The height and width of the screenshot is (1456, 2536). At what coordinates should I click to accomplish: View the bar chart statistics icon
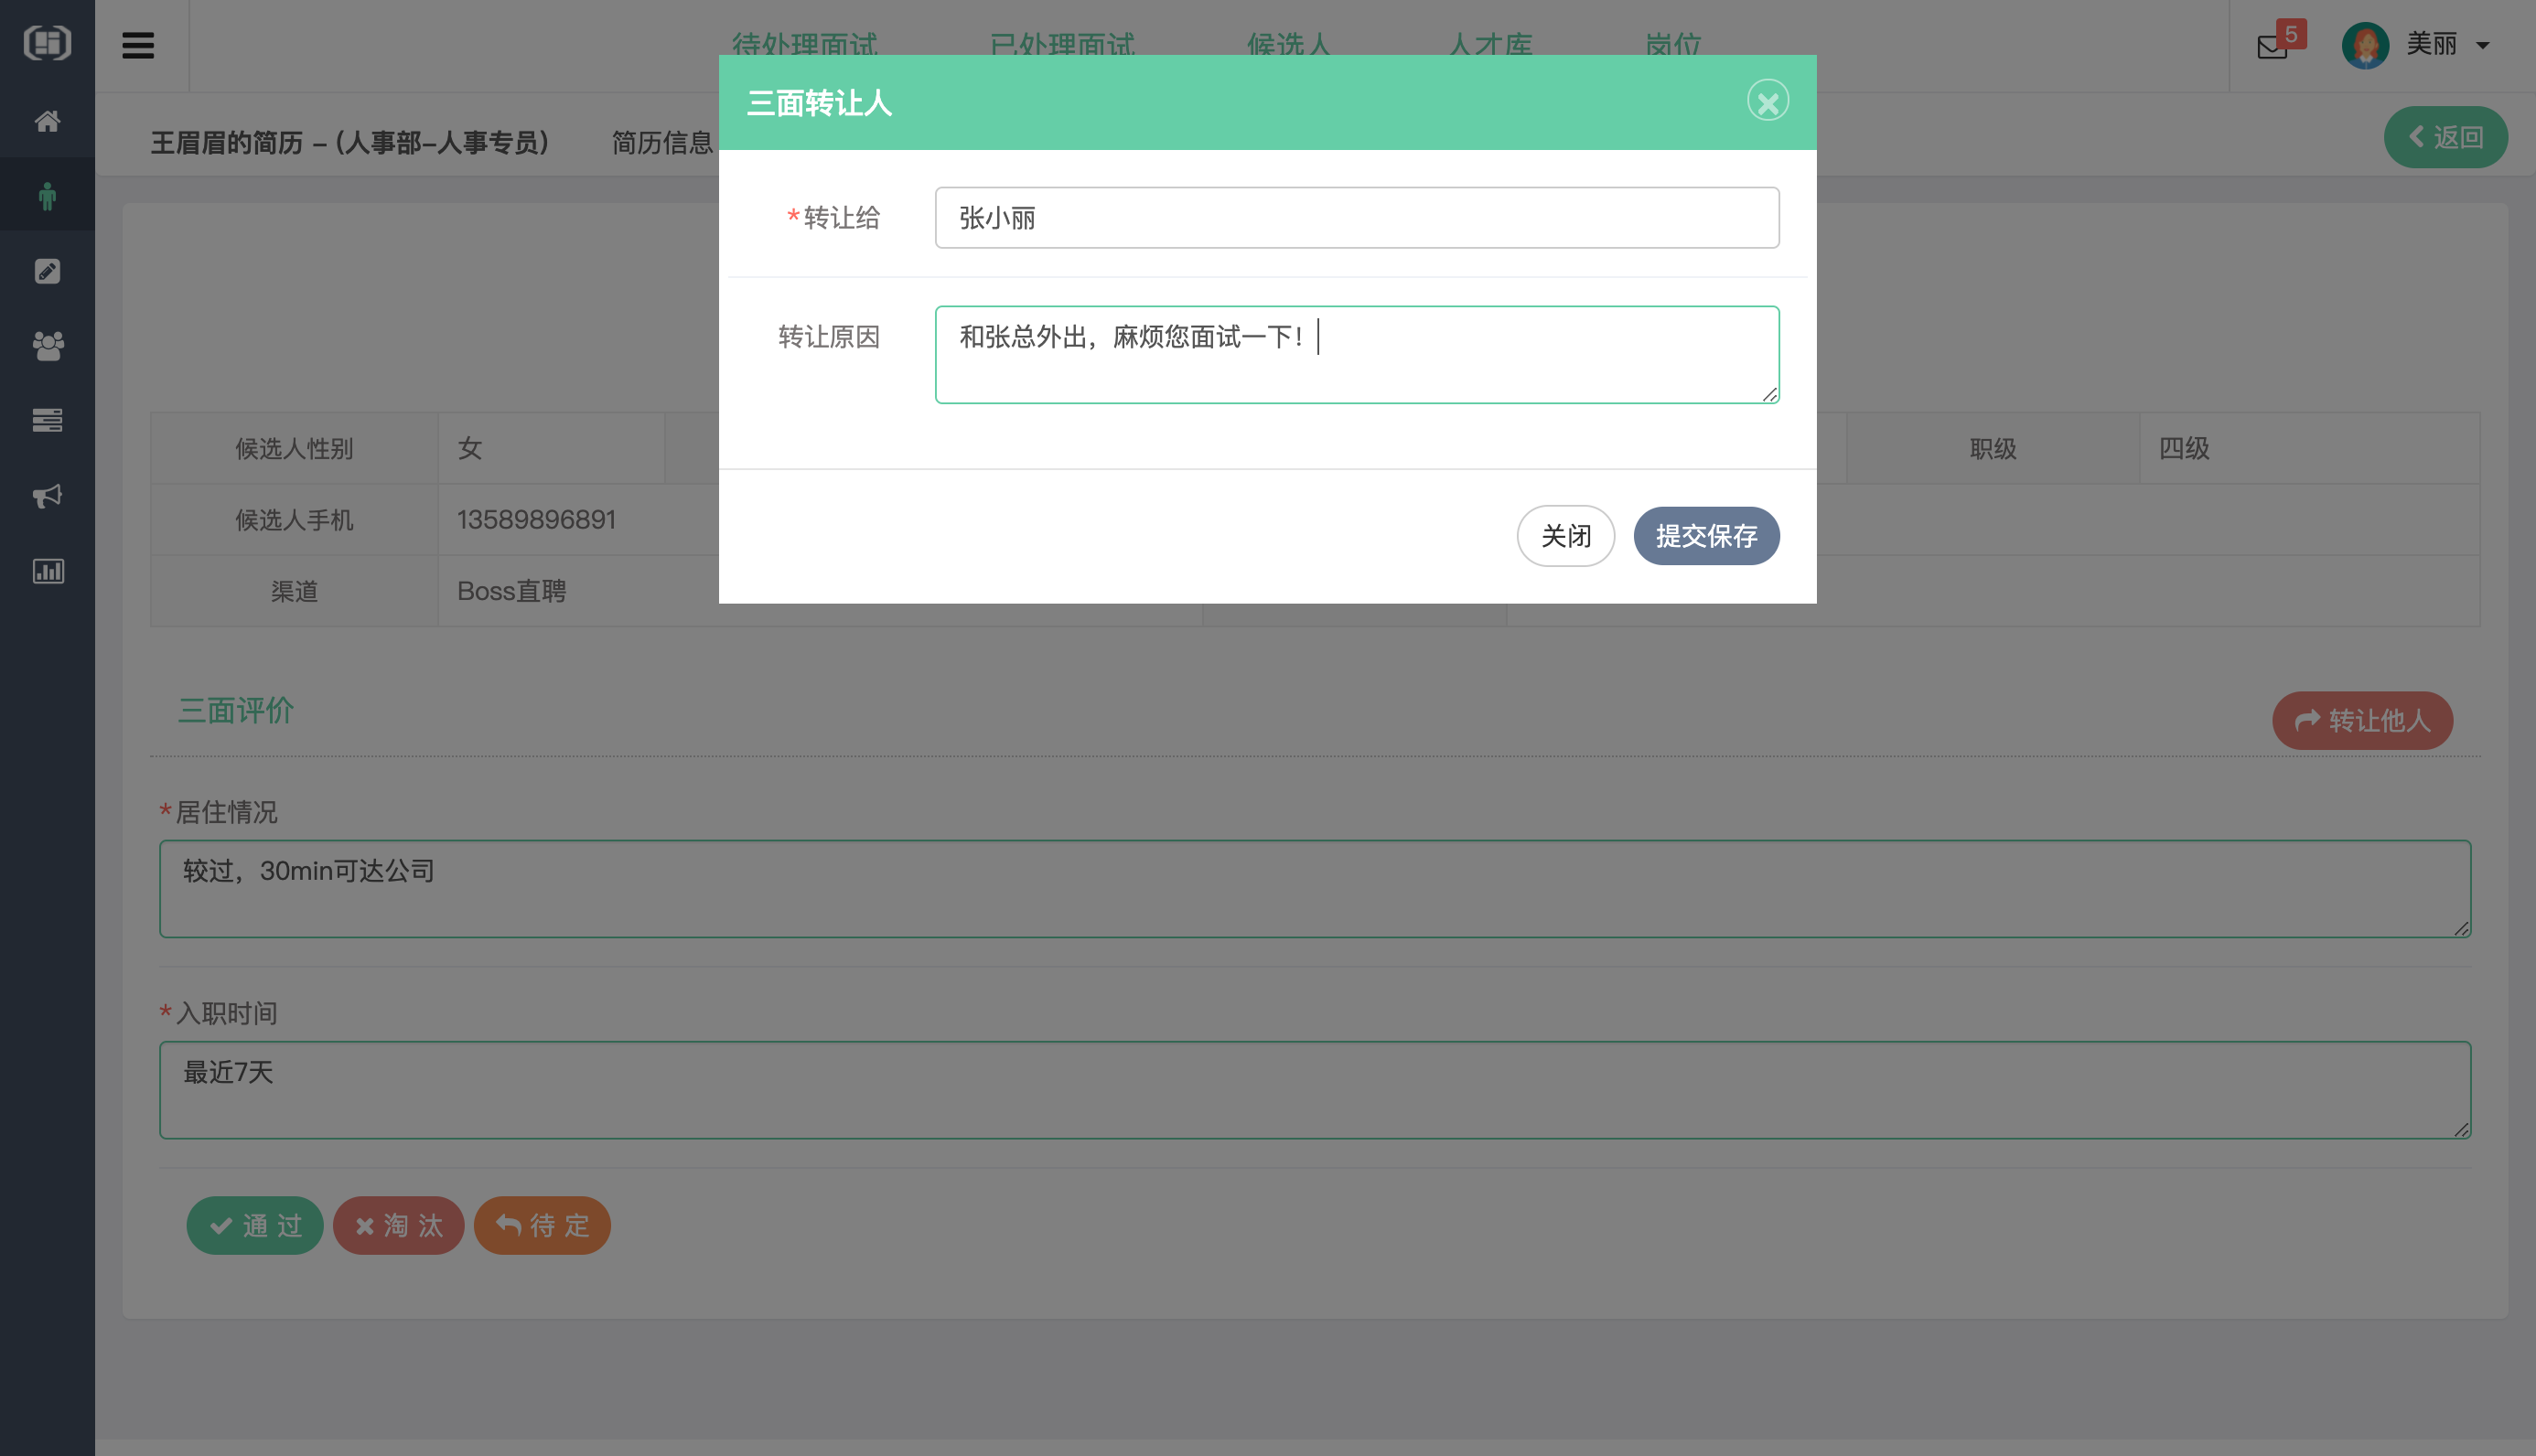(47, 571)
